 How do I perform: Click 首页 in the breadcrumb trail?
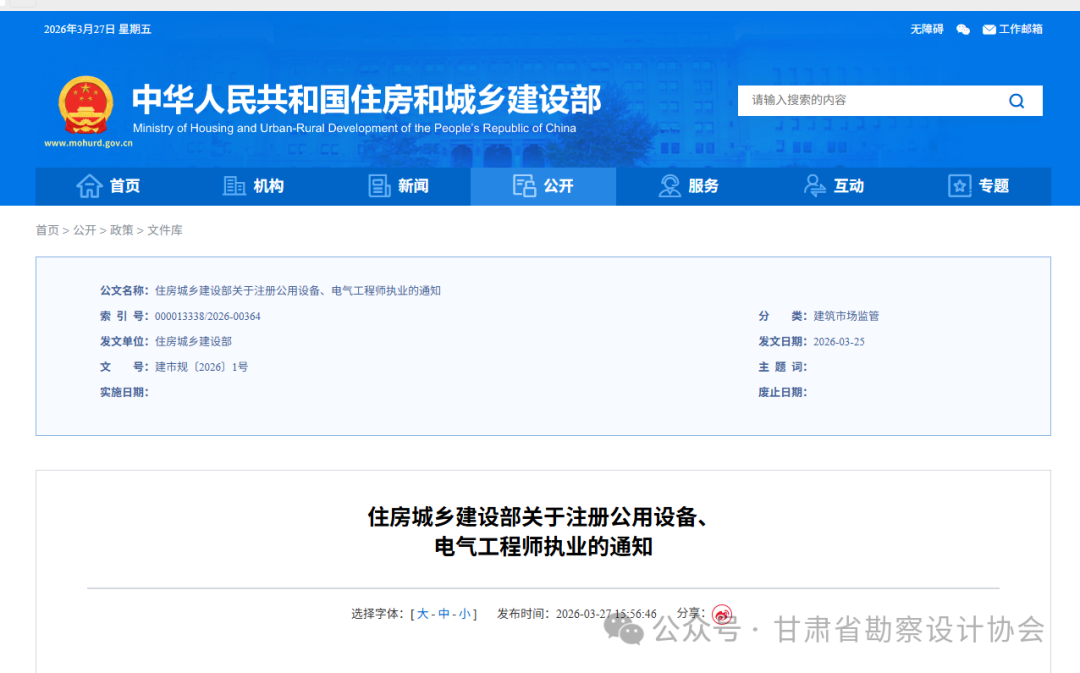pos(47,230)
